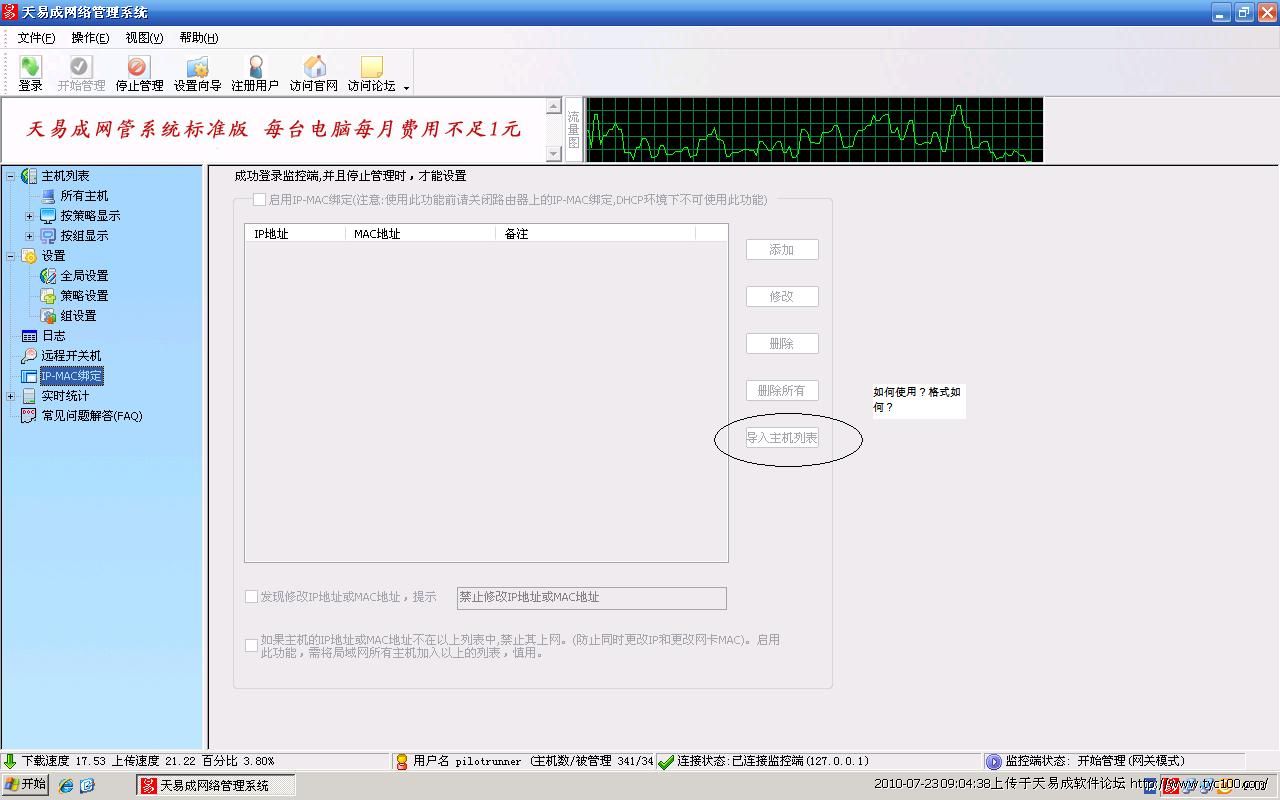Click the 添加 button
The height and width of the screenshot is (800, 1280).
[x=782, y=250]
